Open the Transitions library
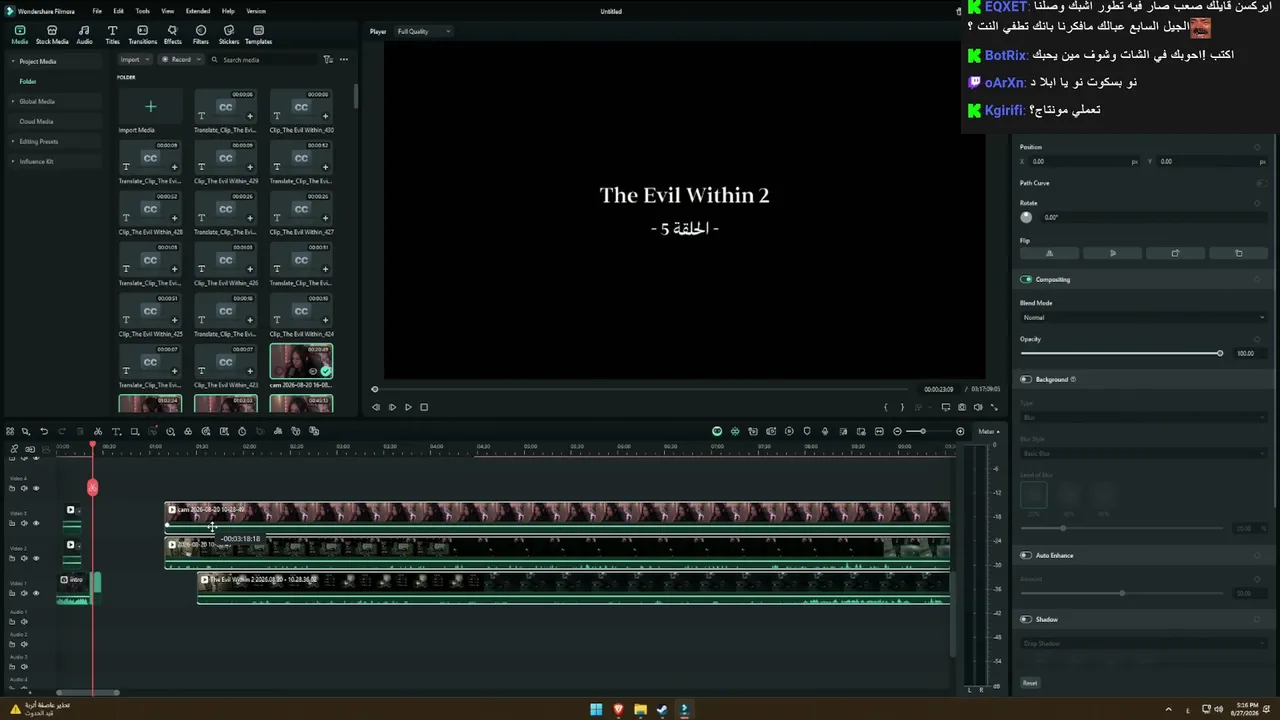Image resolution: width=1280 pixels, height=720 pixels. point(143,35)
